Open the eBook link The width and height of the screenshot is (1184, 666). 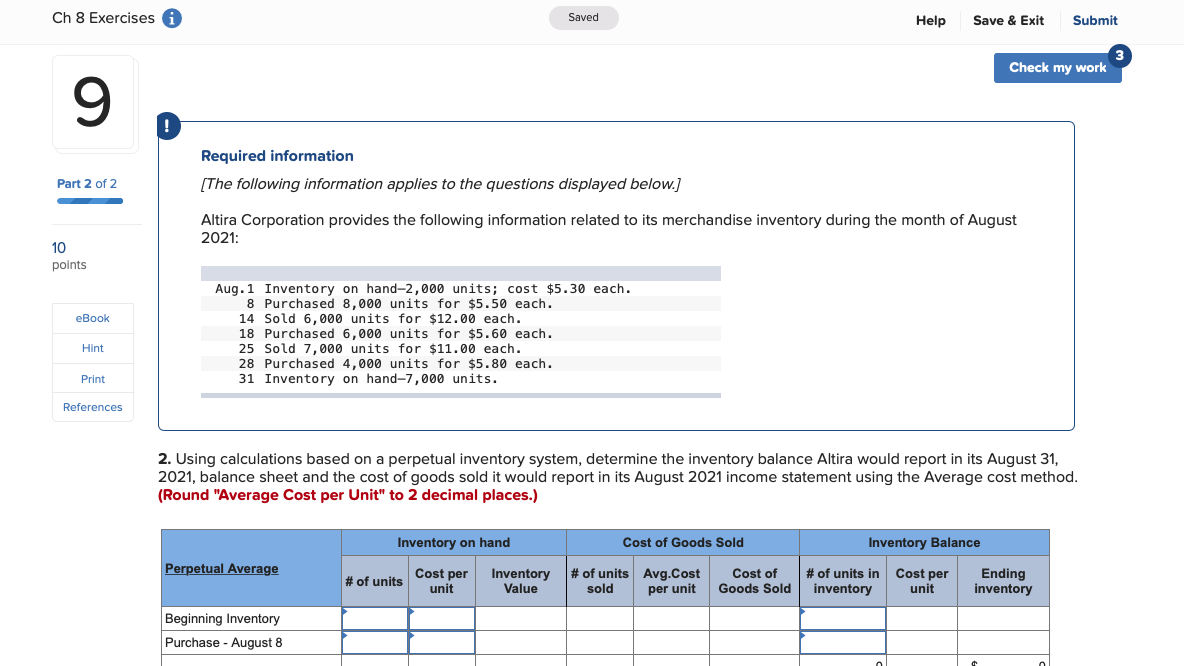(92, 318)
